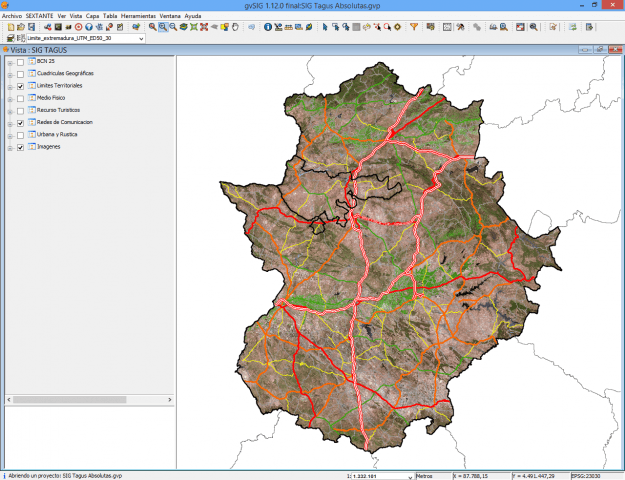Viewport: 625px width, 480px height.
Task: Expand the Imagenes tree node
Action: [10, 148]
